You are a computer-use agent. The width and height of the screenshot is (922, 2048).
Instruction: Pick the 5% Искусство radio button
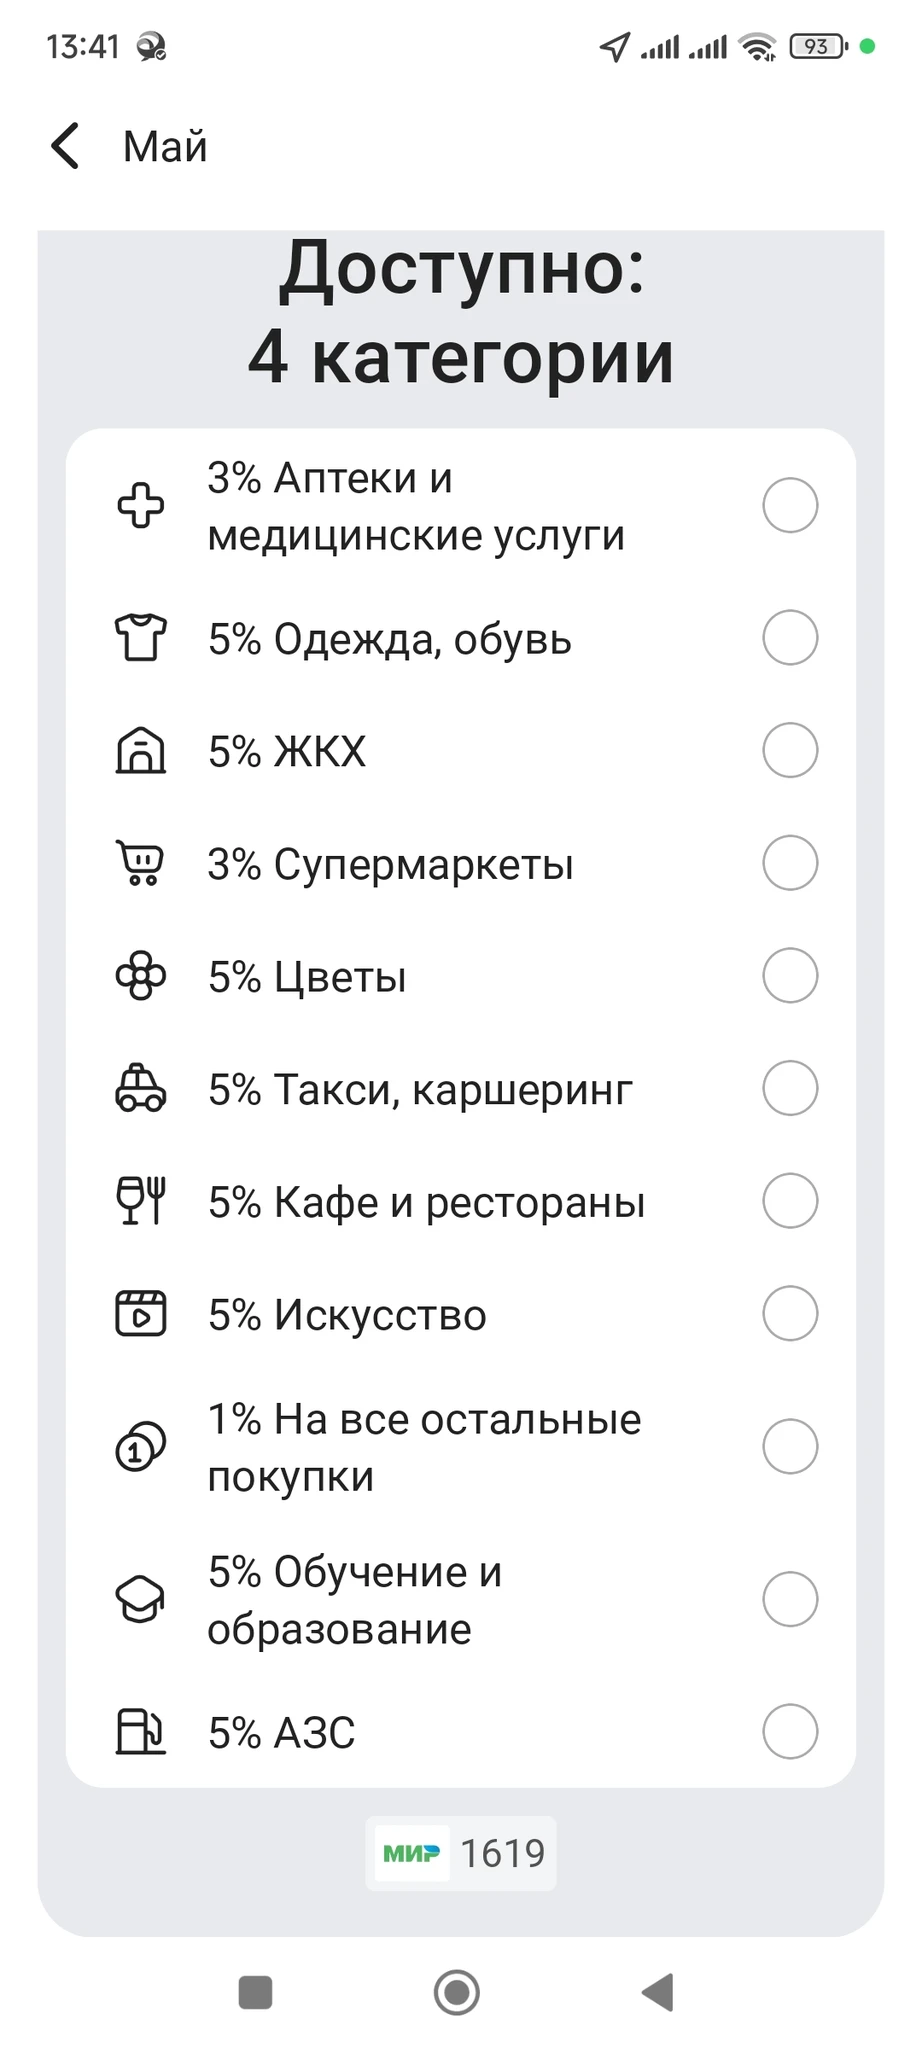point(790,1314)
